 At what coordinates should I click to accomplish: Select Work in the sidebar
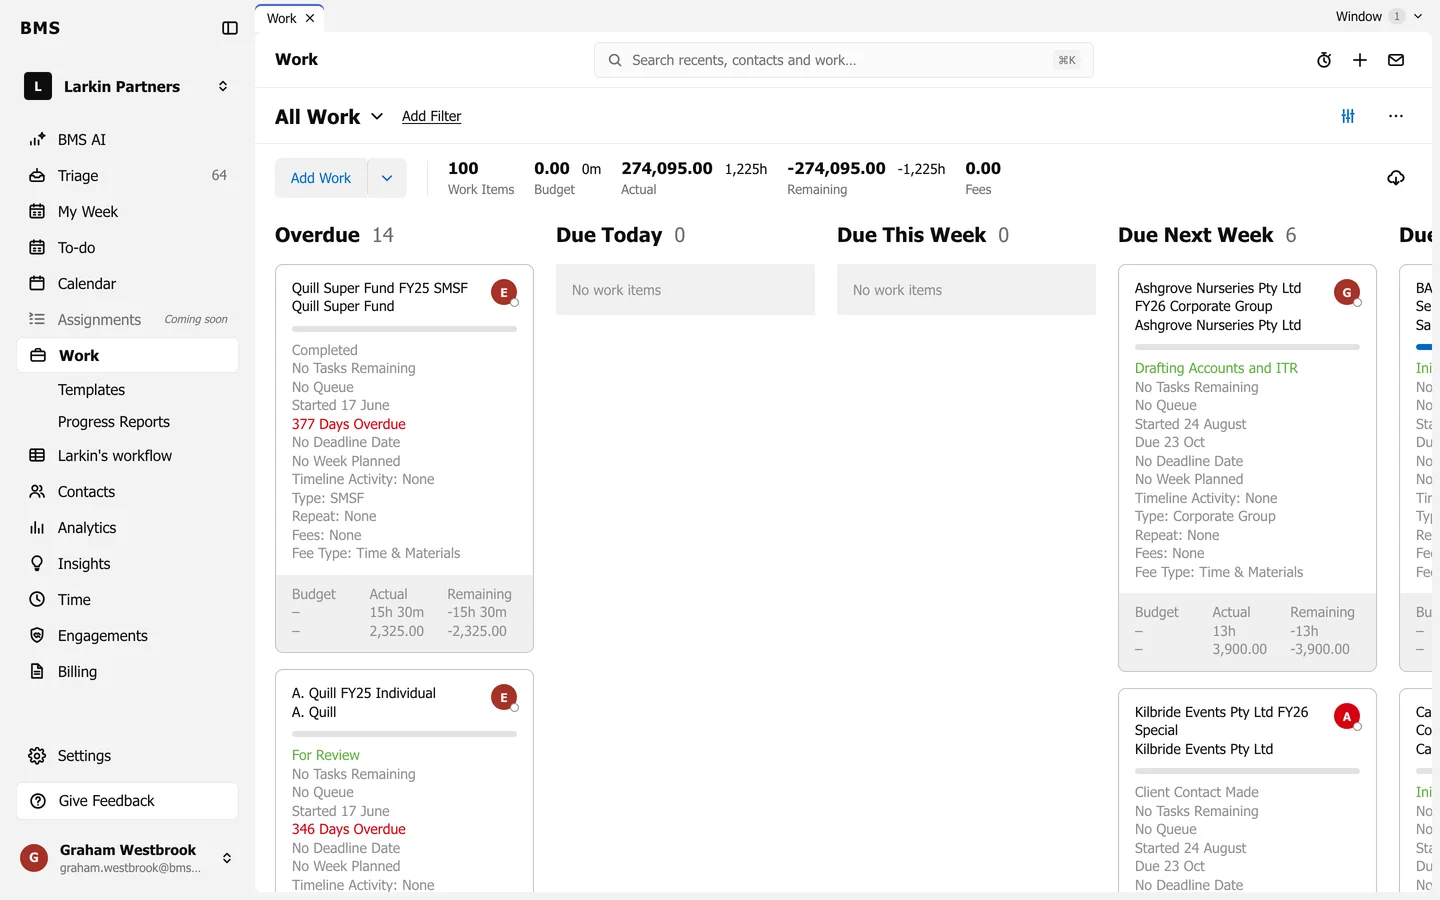pos(128,356)
